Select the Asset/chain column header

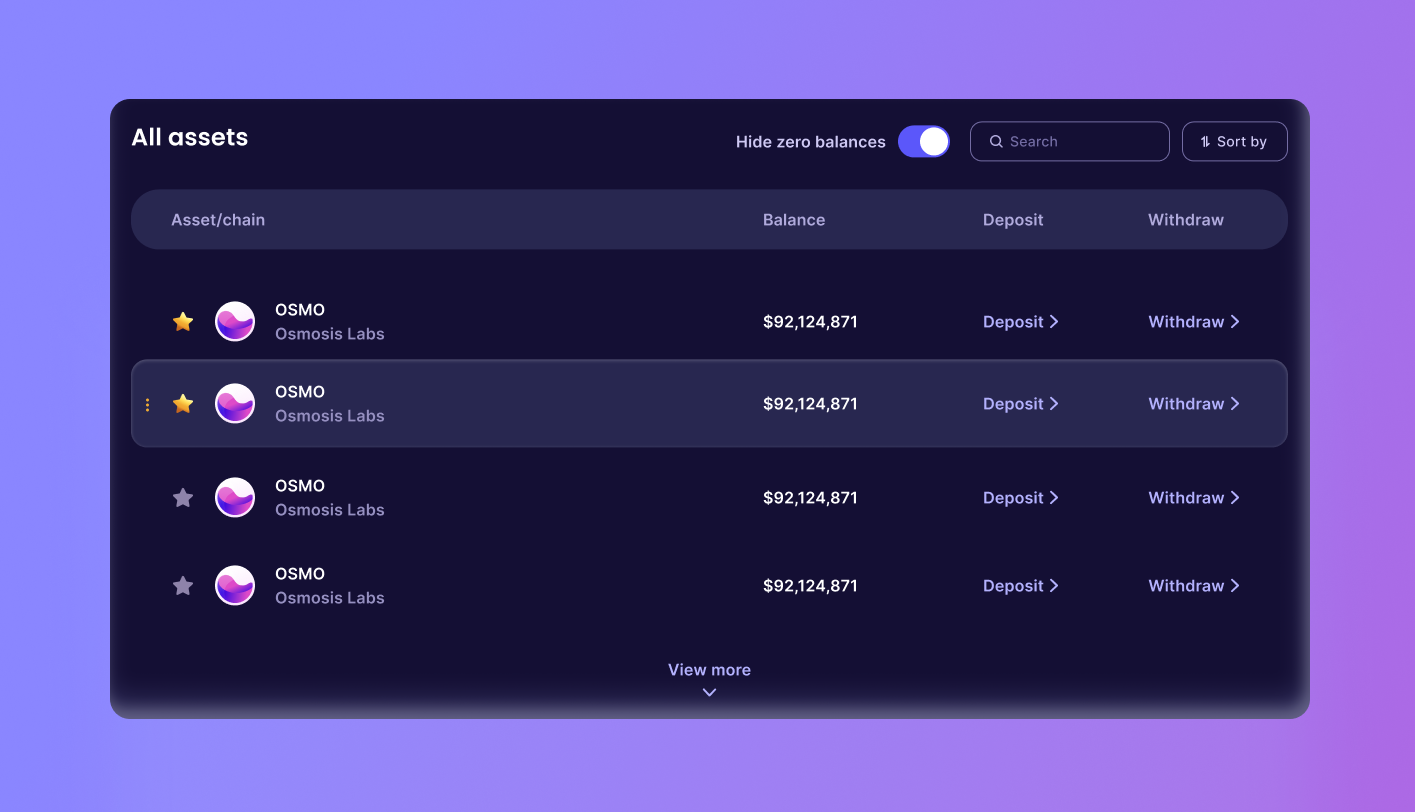click(x=218, y=219)
